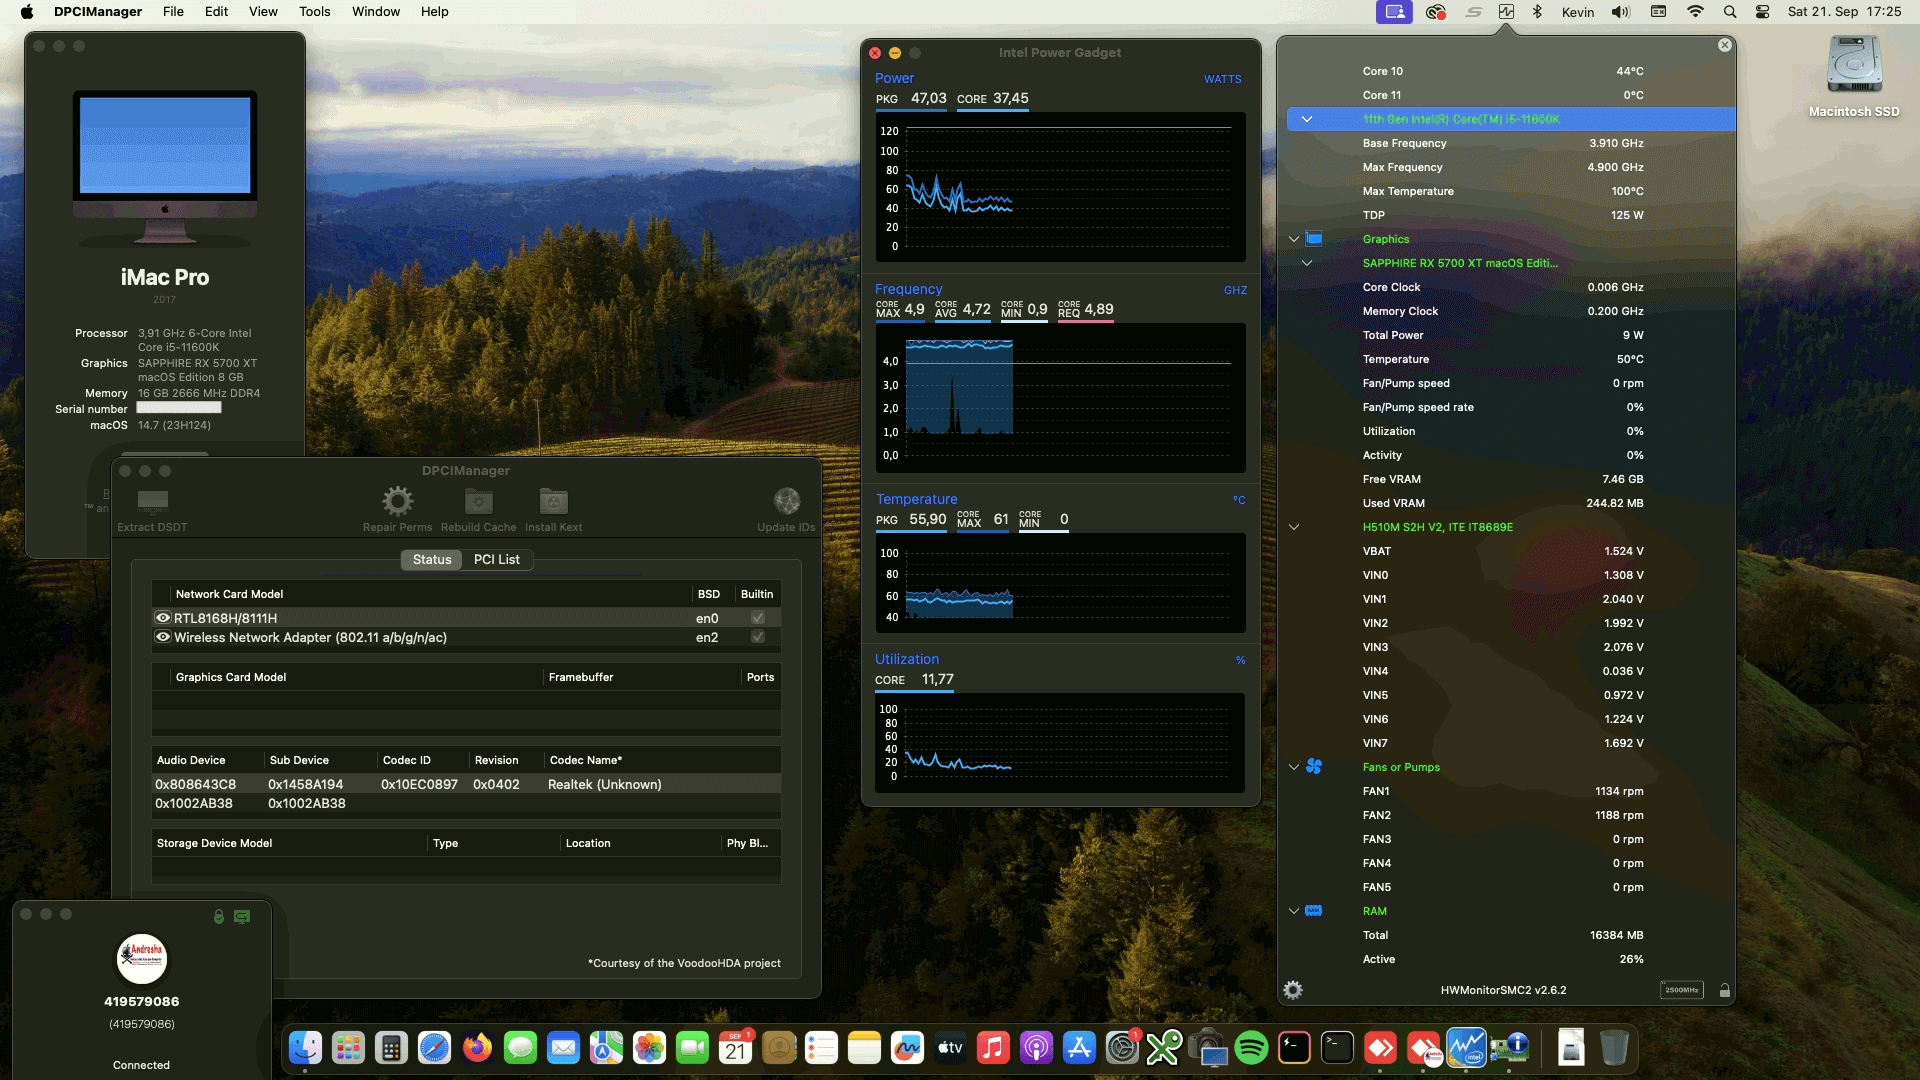Toggle the Builtin checkbox for RTL8168H/8111H

click(x=757, y=618)
